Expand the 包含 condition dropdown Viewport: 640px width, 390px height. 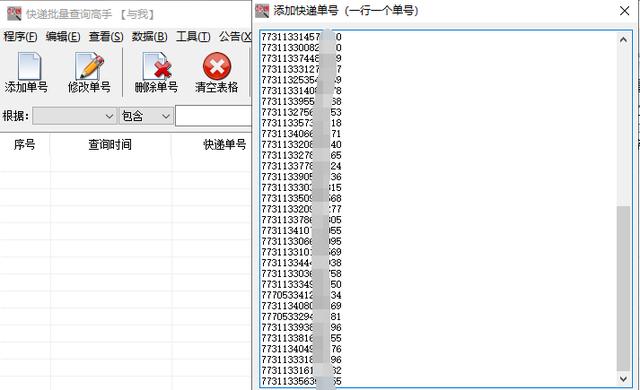pyautogui.click(x=146, y=116)
